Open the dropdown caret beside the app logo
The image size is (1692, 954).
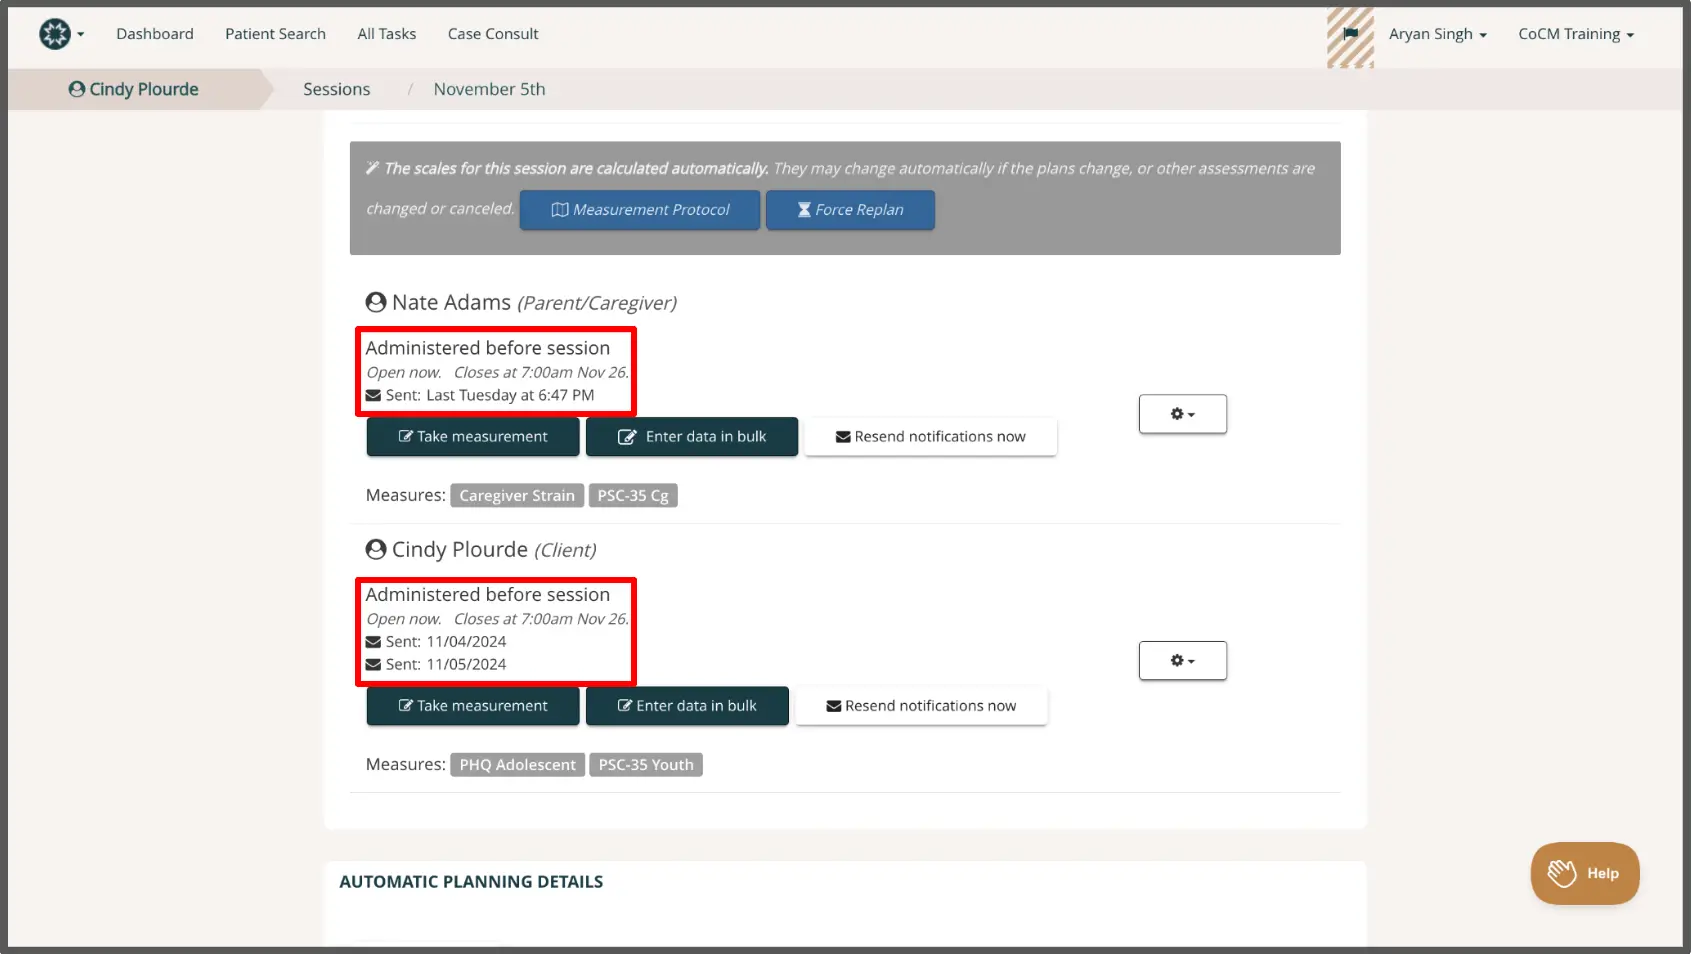[80, 33]
